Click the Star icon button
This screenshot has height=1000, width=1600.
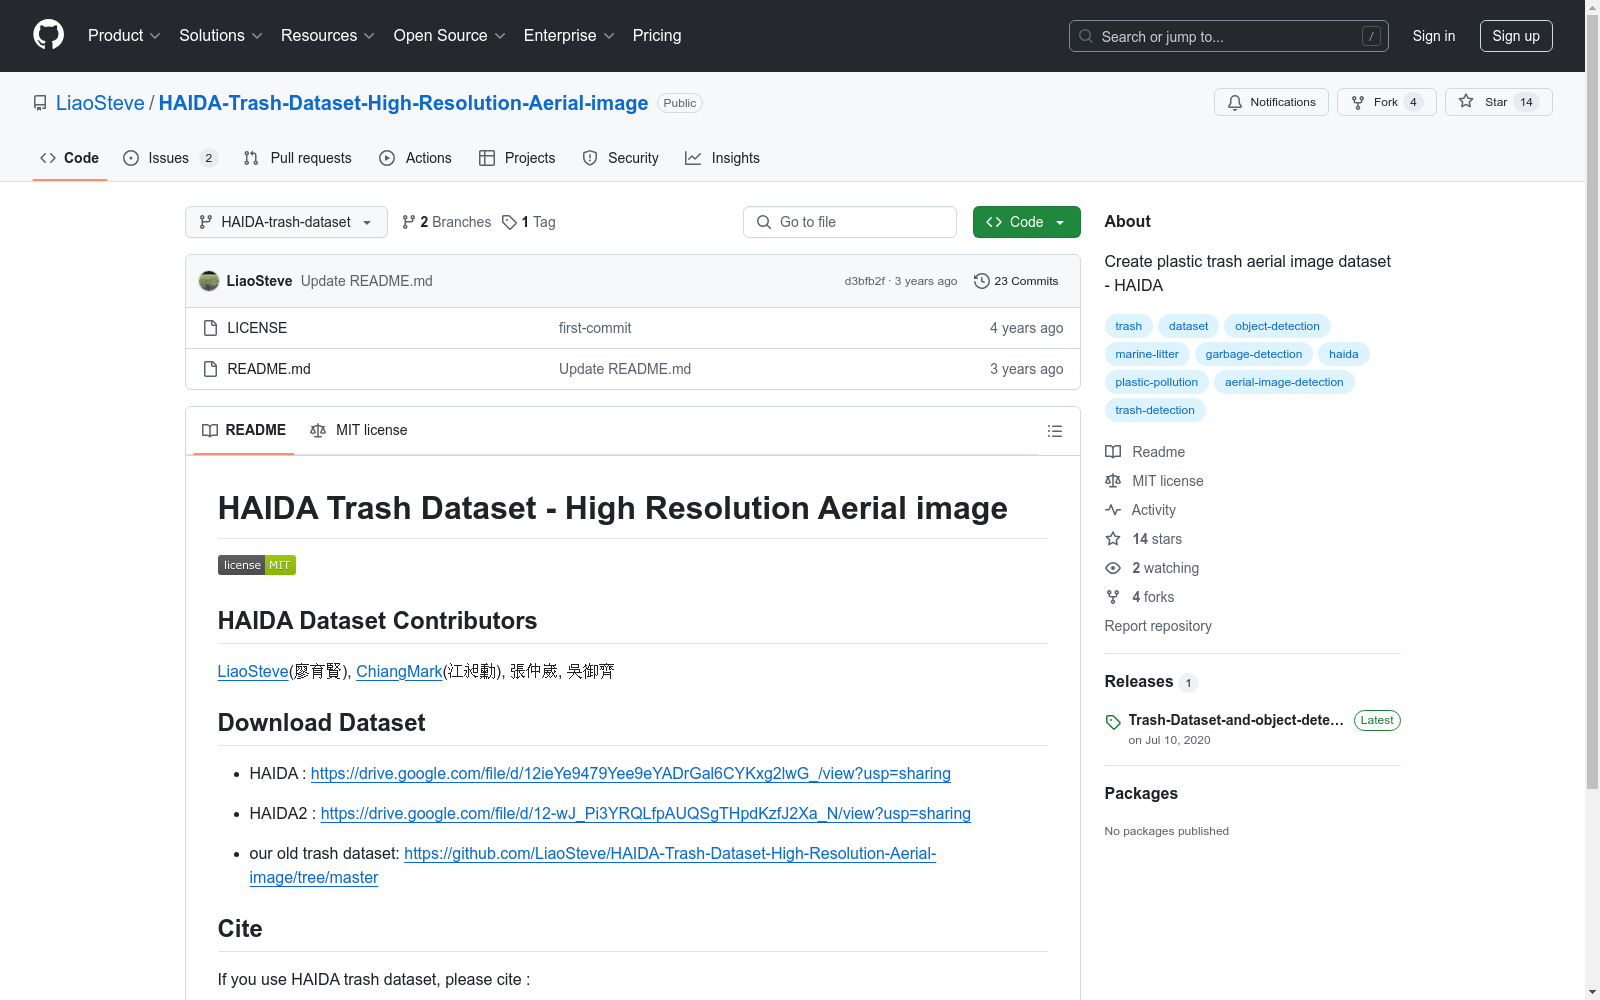(1466, 102)
